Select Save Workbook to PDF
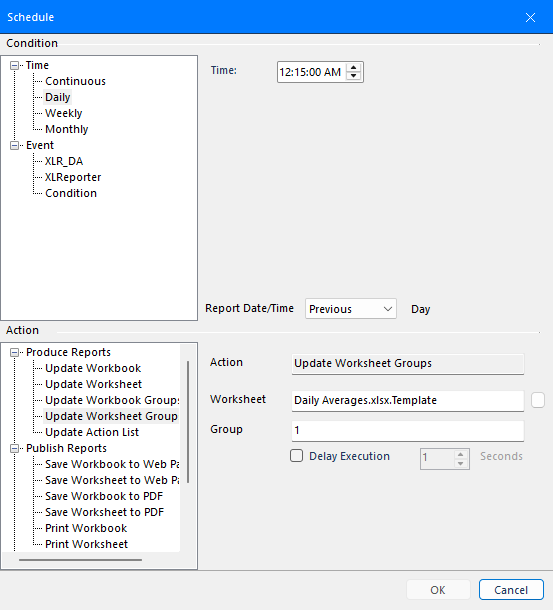The image size is (553, 610). 104,496
